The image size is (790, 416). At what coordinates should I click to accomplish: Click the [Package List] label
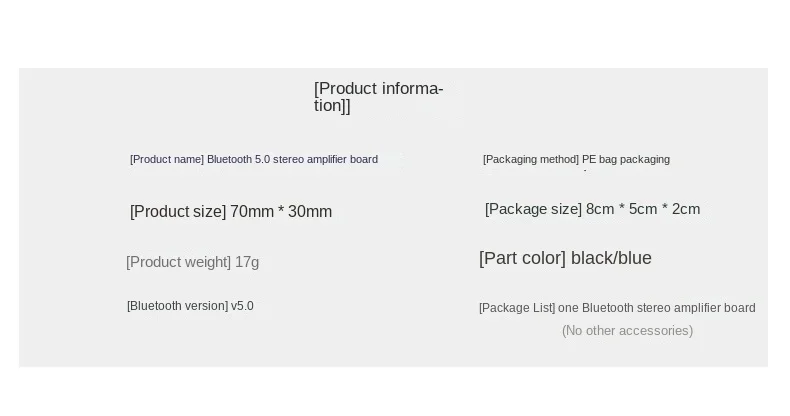coord(516,308)
